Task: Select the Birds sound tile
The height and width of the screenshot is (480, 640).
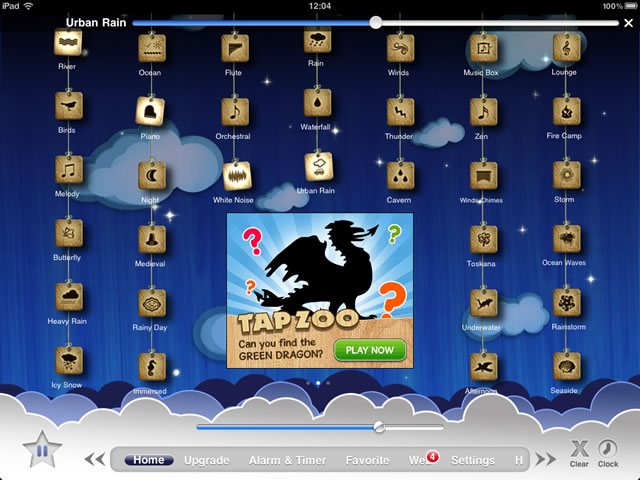Action: (69, 106)
